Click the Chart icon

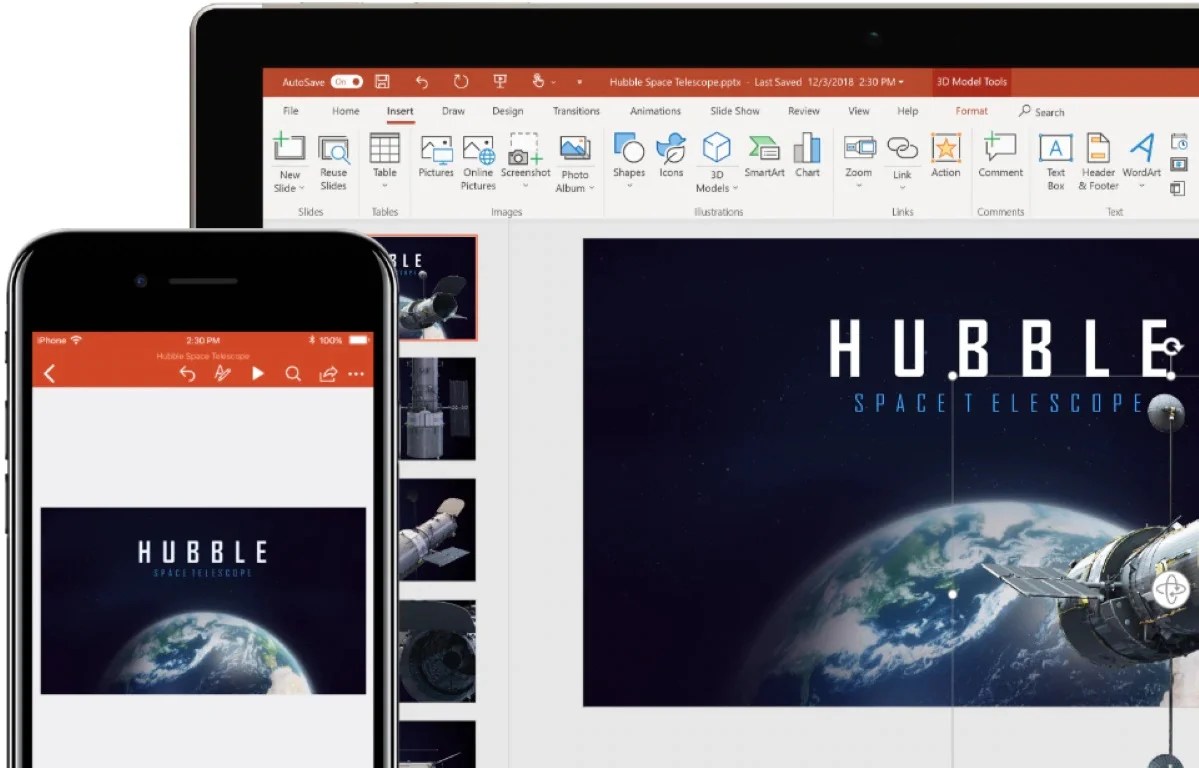[807, 148]
